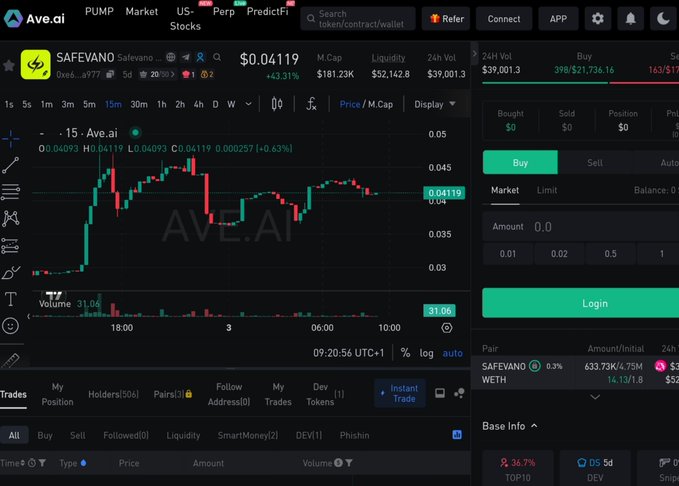Screen dimensions: 679x486
Task: Open the settings gear in header
Action: 598,19
